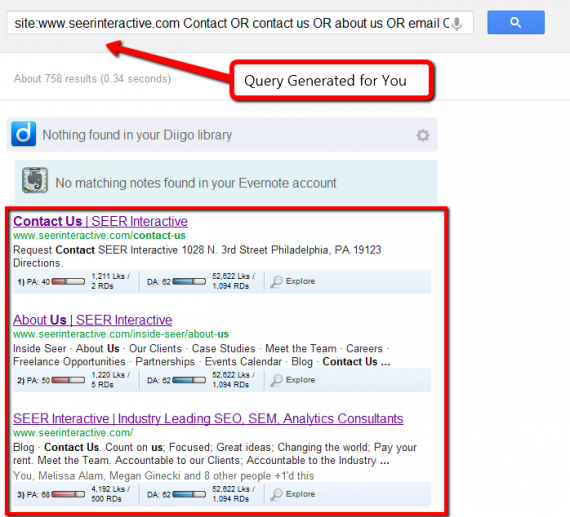The height and width of the screenshot is (517, 570).
Task: Click the PA 68 red bar in result 3
Action: click(68, 494)
